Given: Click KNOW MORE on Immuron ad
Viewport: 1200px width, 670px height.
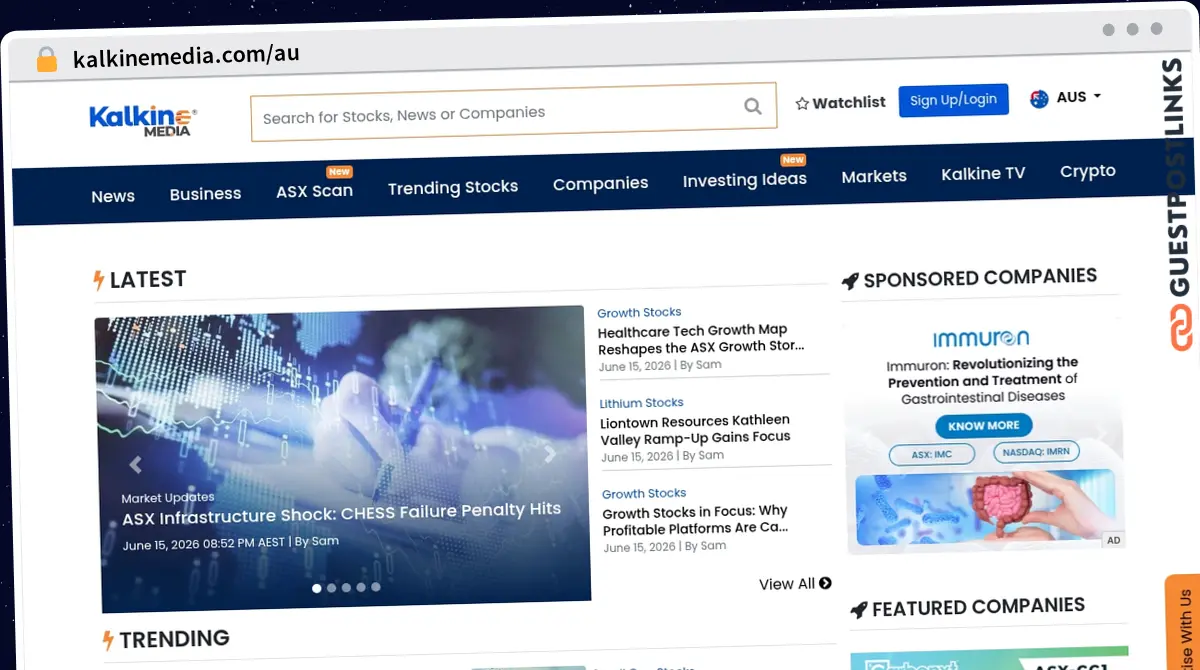Looking at the screenshot, I should point(983,426).
